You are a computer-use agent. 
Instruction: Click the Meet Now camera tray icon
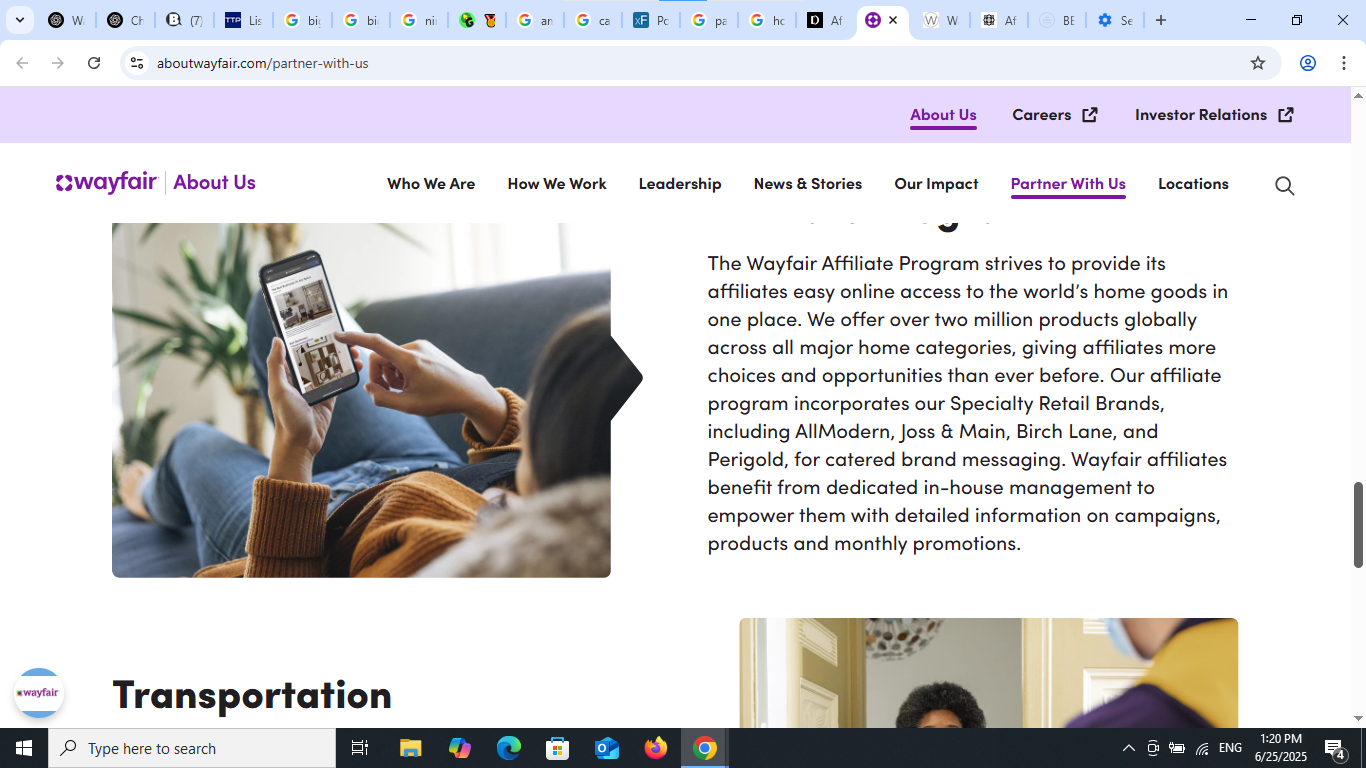click(x=1153, y=748)
